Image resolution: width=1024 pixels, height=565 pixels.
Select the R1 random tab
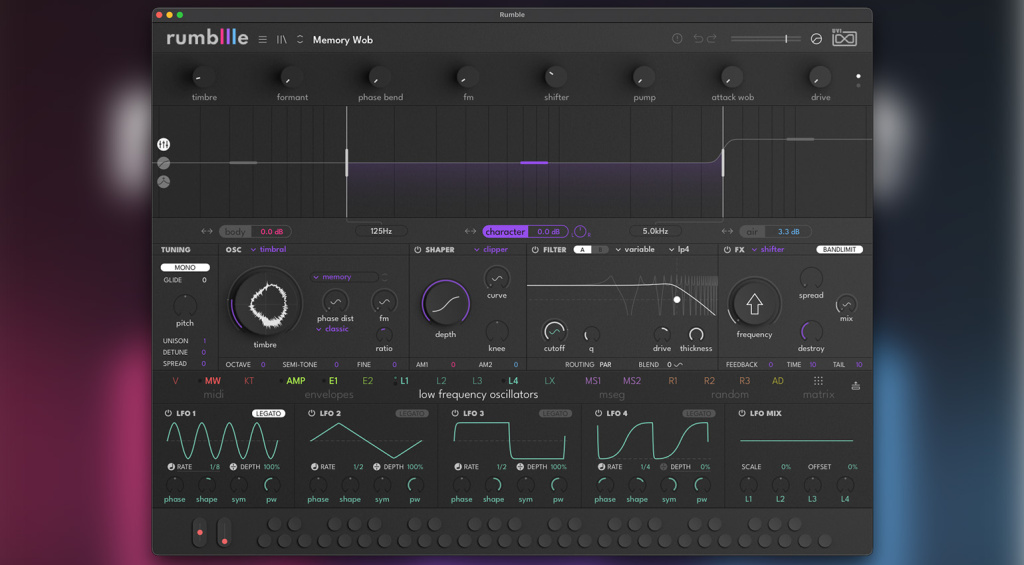[x=673, y=381]
